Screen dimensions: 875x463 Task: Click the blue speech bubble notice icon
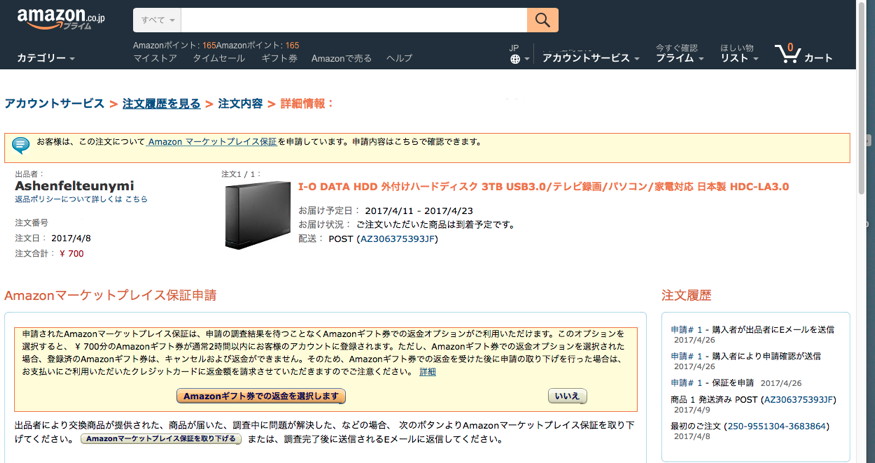coord(21,145)
